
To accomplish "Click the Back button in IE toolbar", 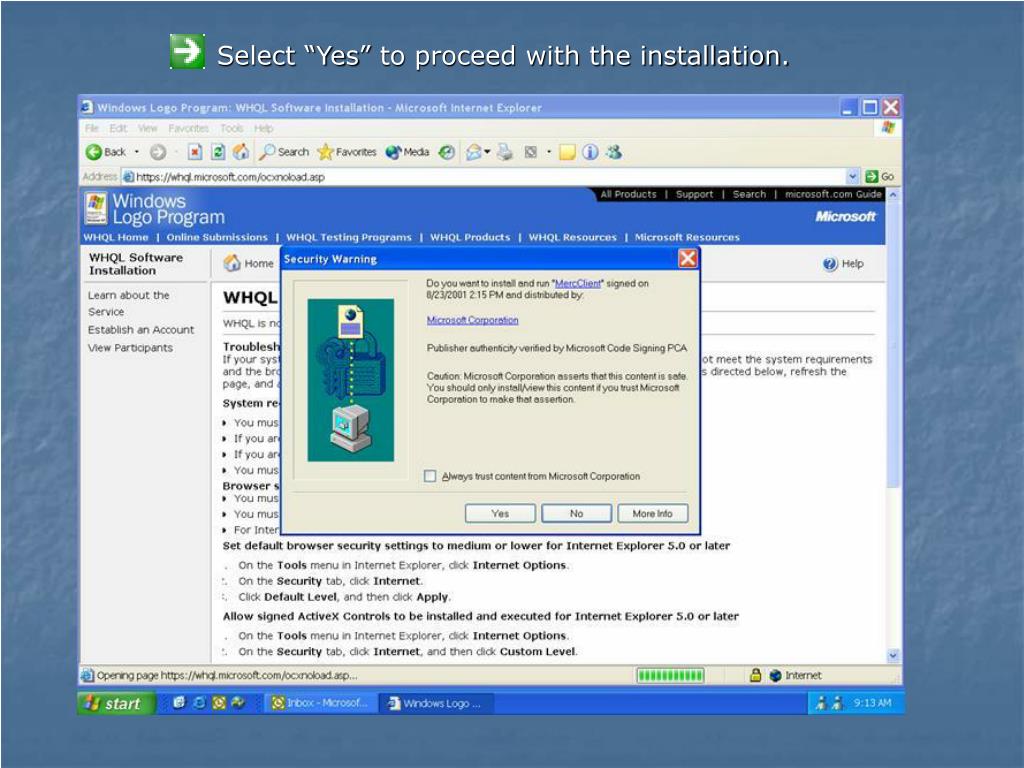I will [x=105, y=152].
